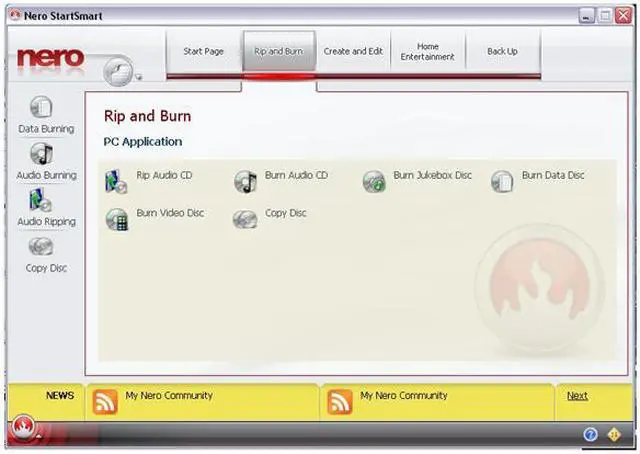Viewport: 640px width, 454px height.
Task: Click the Rip Audio CD icon
Action: pos(116,182)
